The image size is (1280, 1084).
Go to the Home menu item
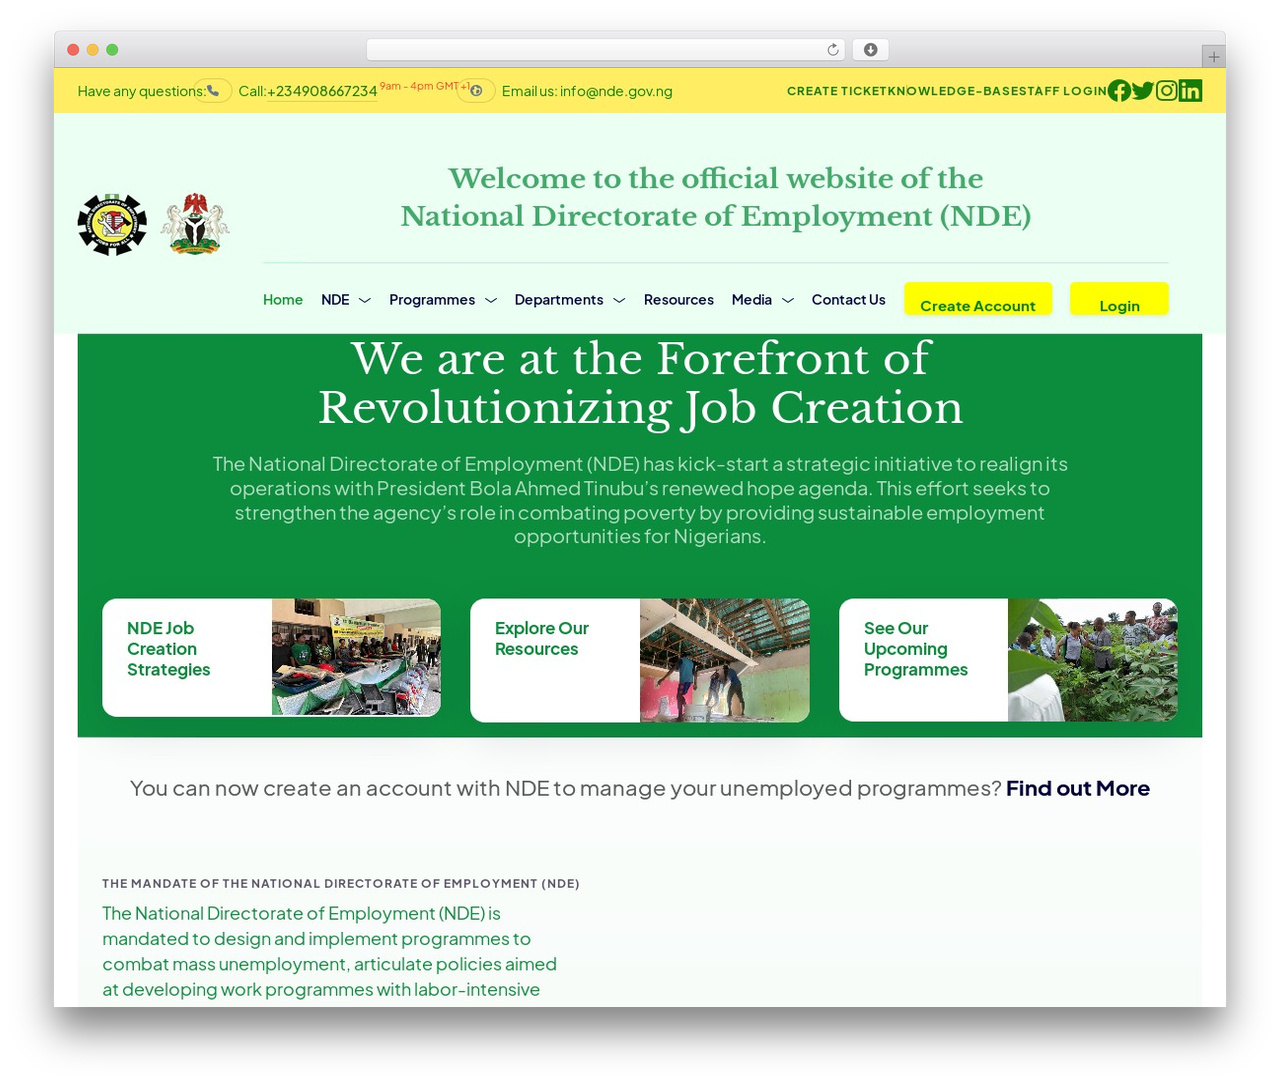click(x=283, y=300)
